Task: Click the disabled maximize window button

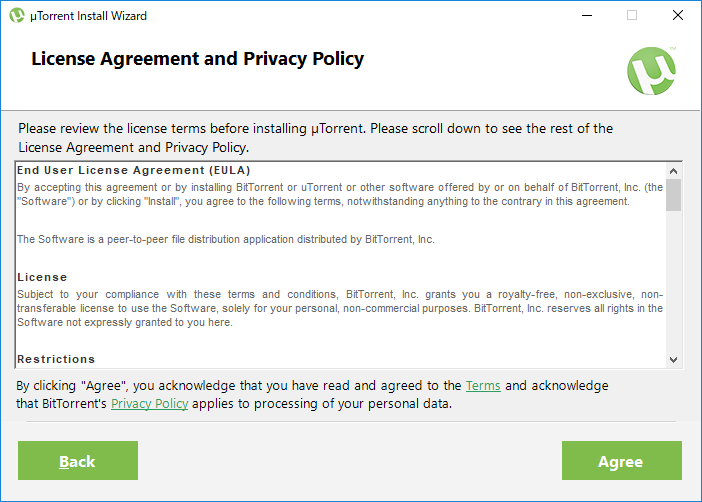Action: pyautogui.click(x=632, y=16)
